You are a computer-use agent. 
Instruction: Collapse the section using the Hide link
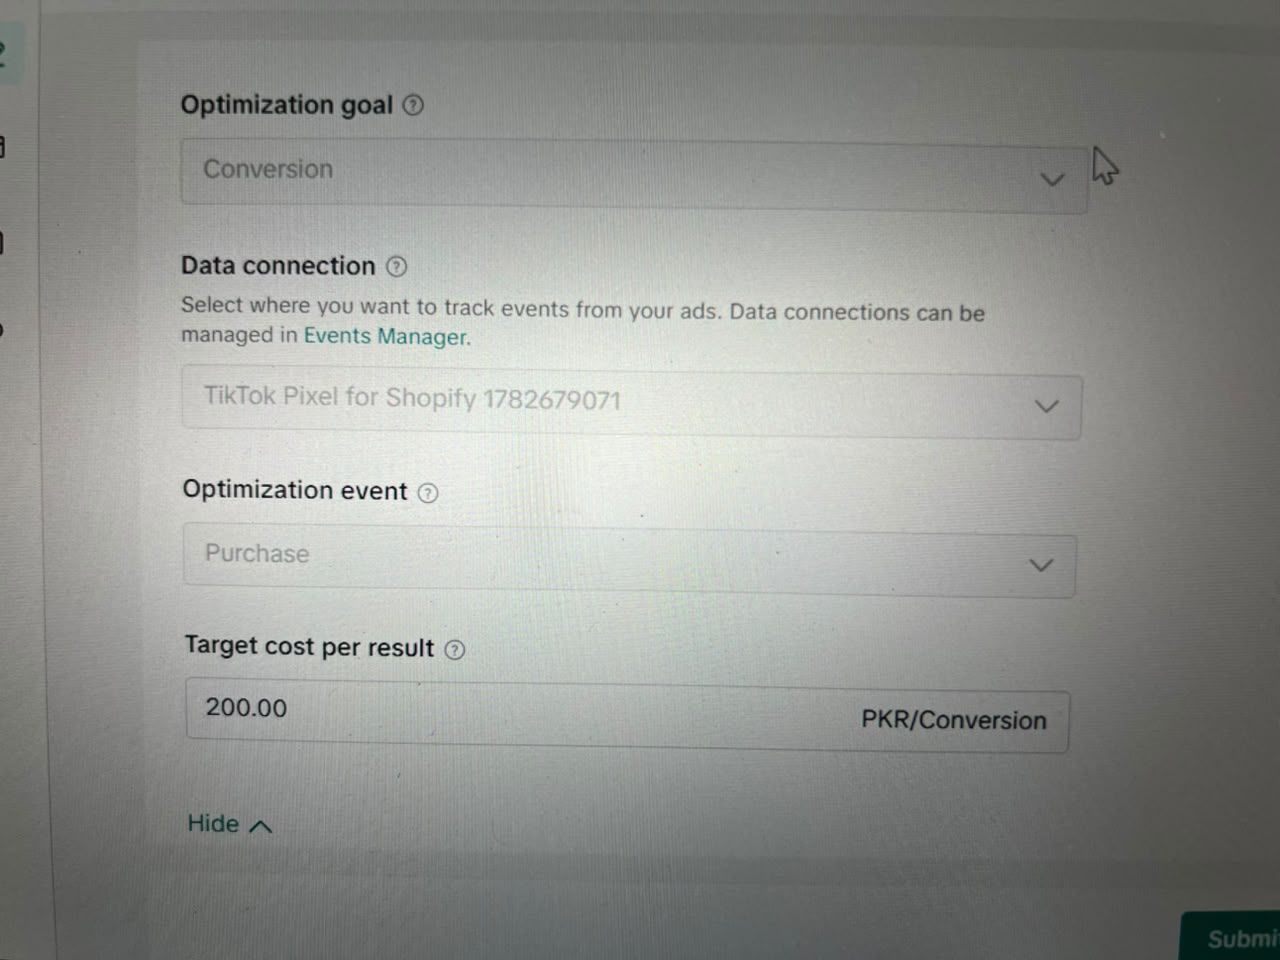coord(230,824)
